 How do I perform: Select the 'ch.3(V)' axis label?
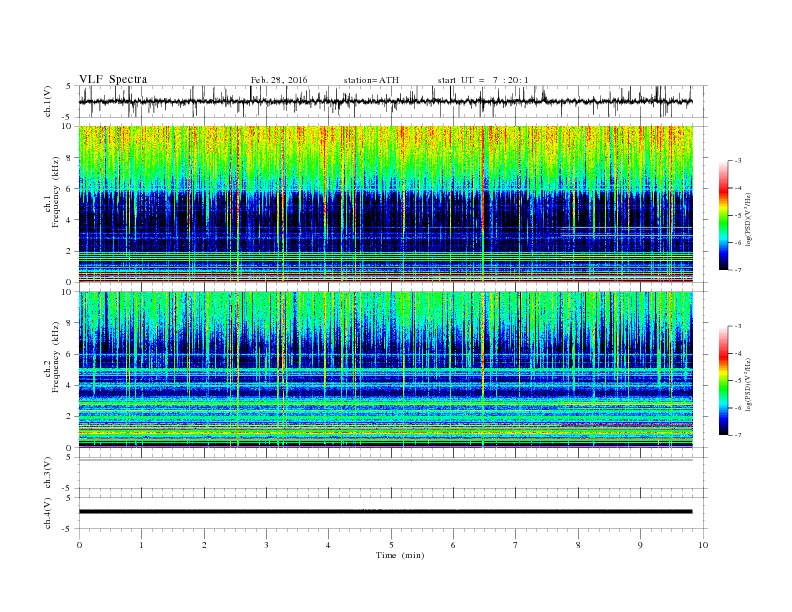pos(48,473)
